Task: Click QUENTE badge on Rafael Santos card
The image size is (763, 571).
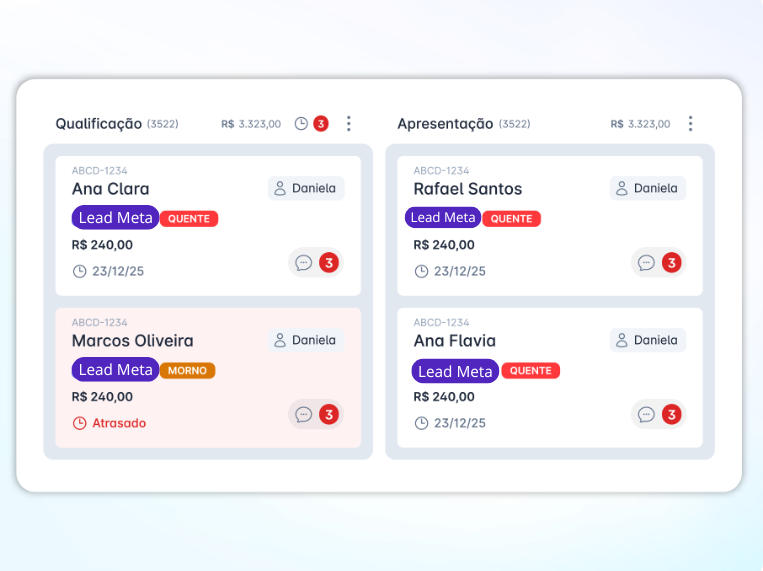Action: (x=511, y=218)
